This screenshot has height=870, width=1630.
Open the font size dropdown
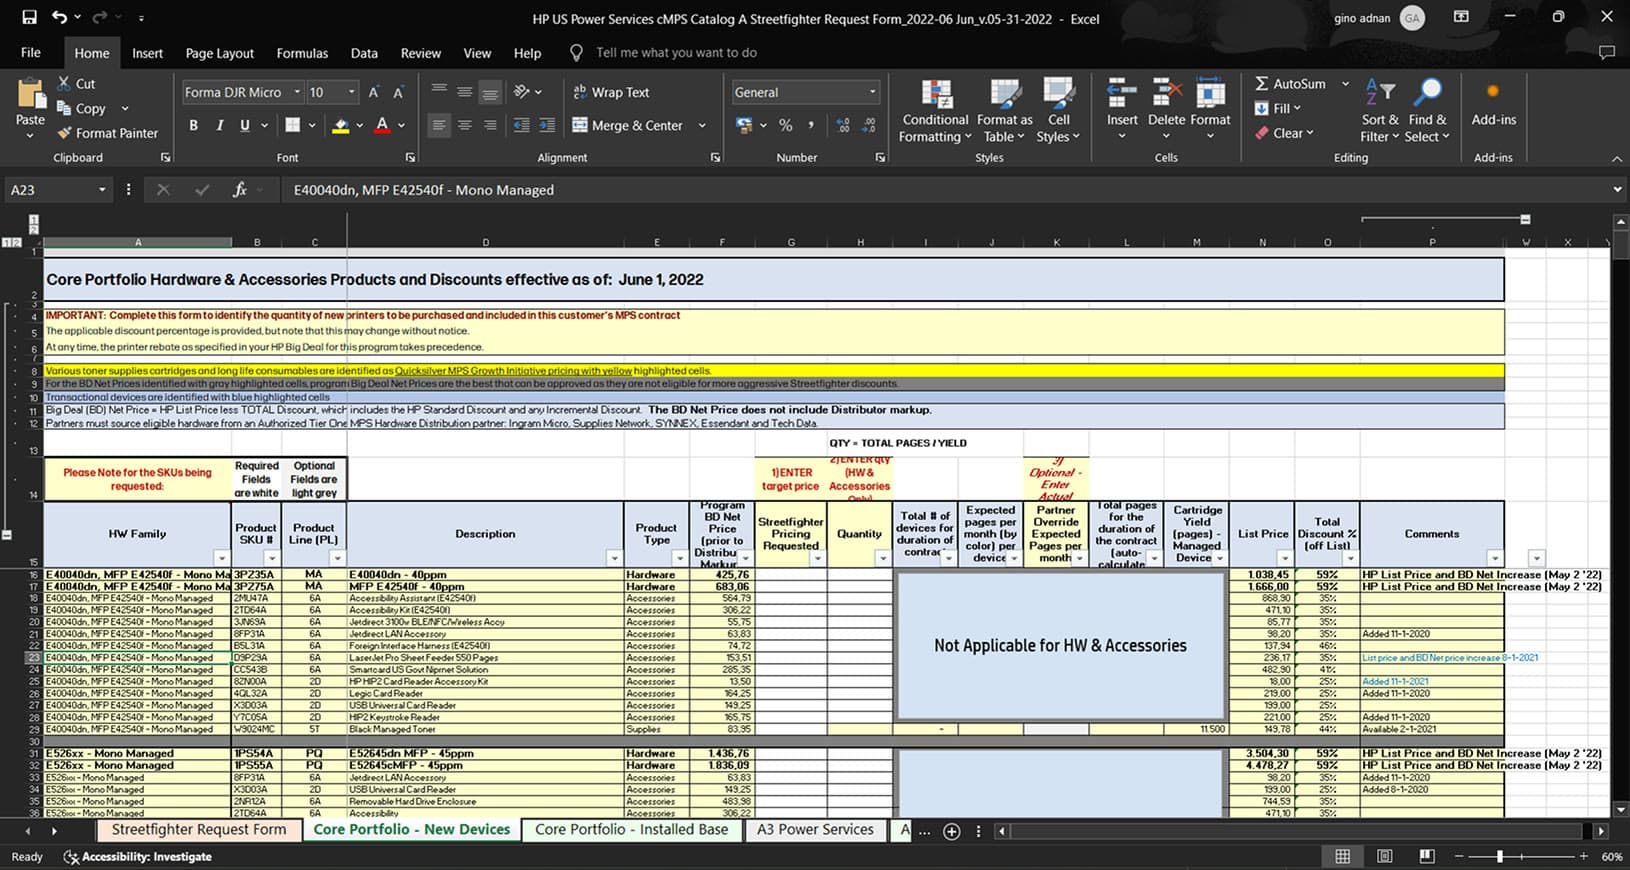351,92
